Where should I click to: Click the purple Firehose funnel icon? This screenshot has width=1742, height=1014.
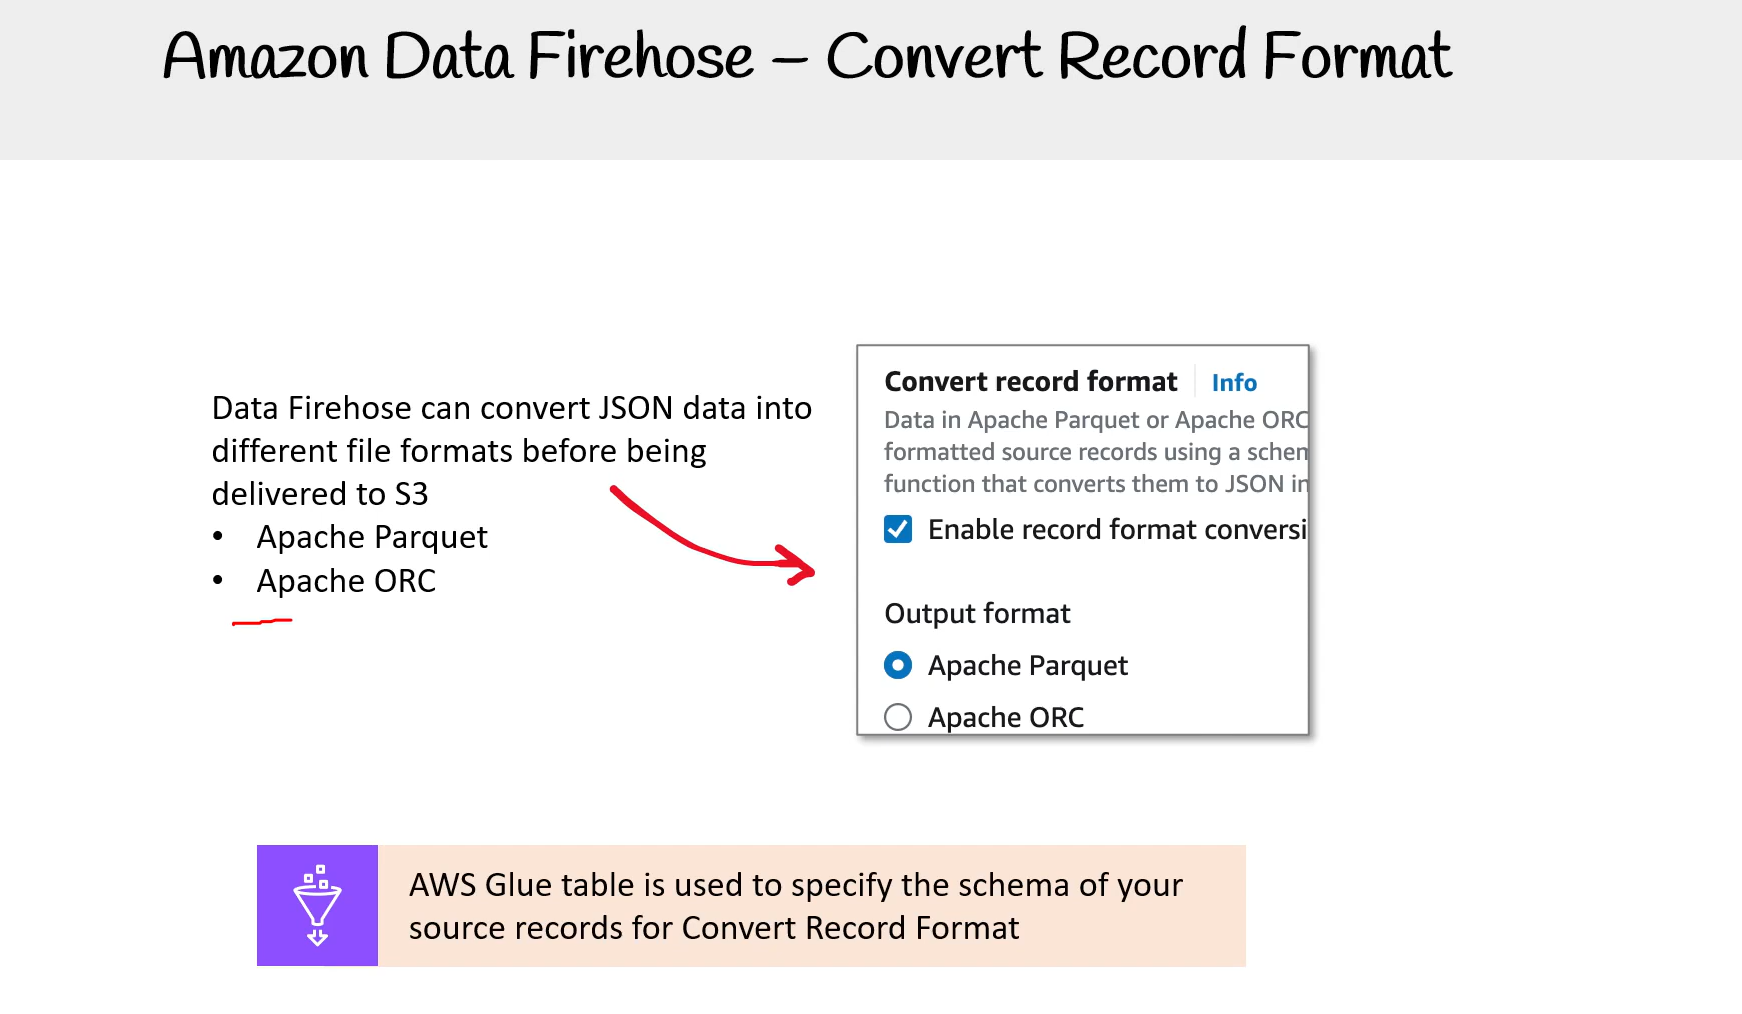click(317, 905)
